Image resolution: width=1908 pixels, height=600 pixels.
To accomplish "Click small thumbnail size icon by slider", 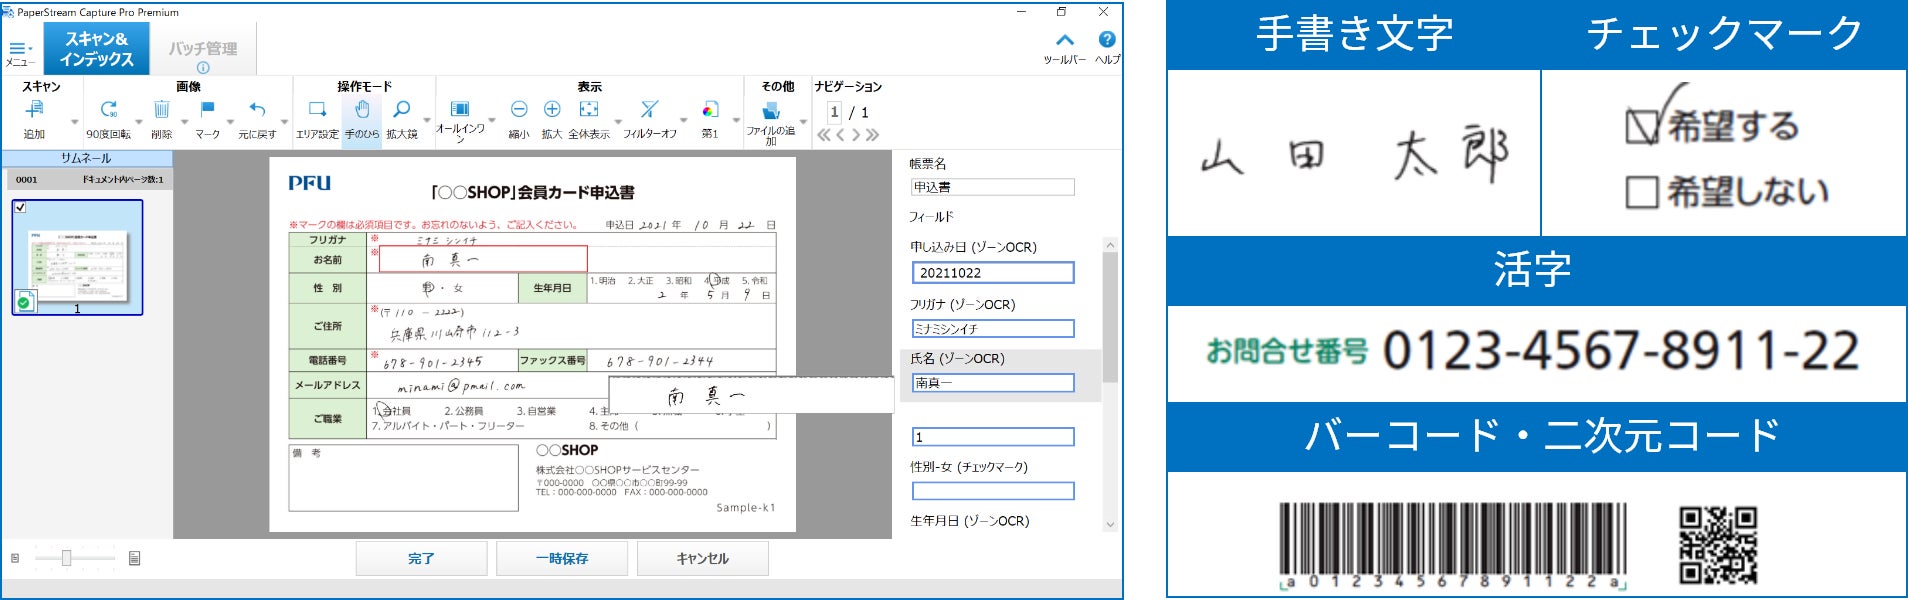I will tap(15, 558).
